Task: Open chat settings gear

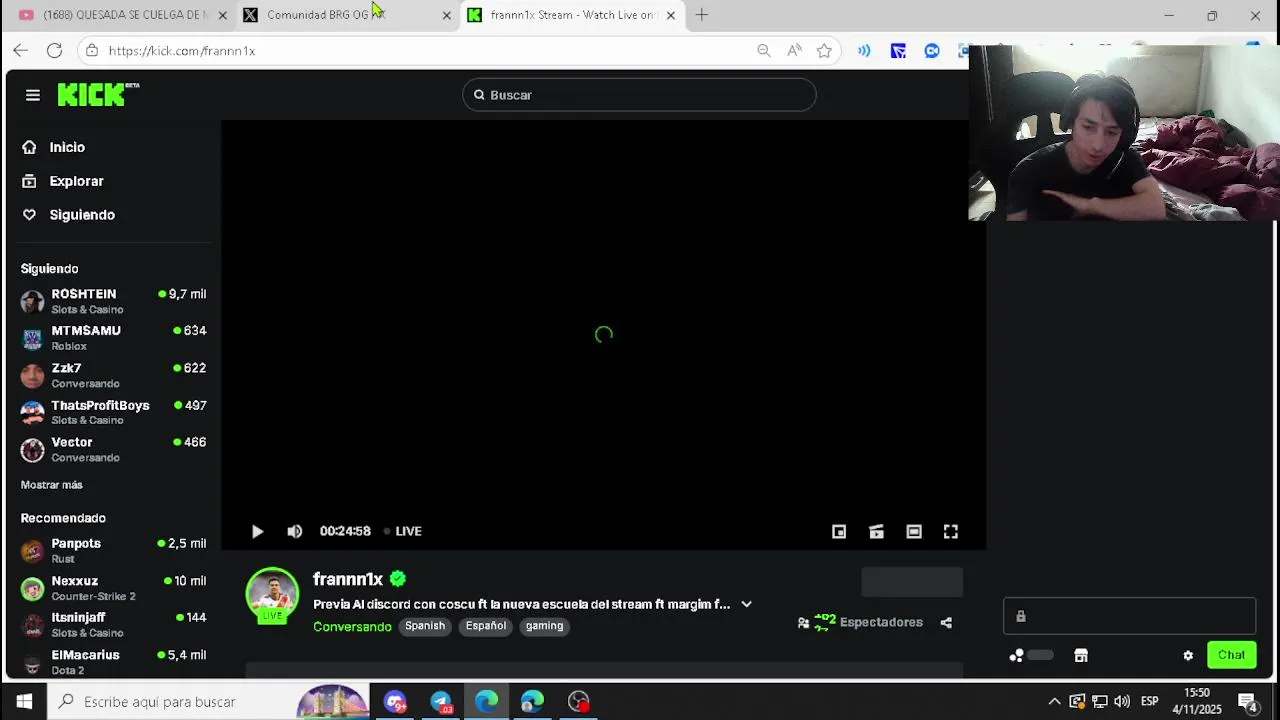Action: pos(1188,656)
